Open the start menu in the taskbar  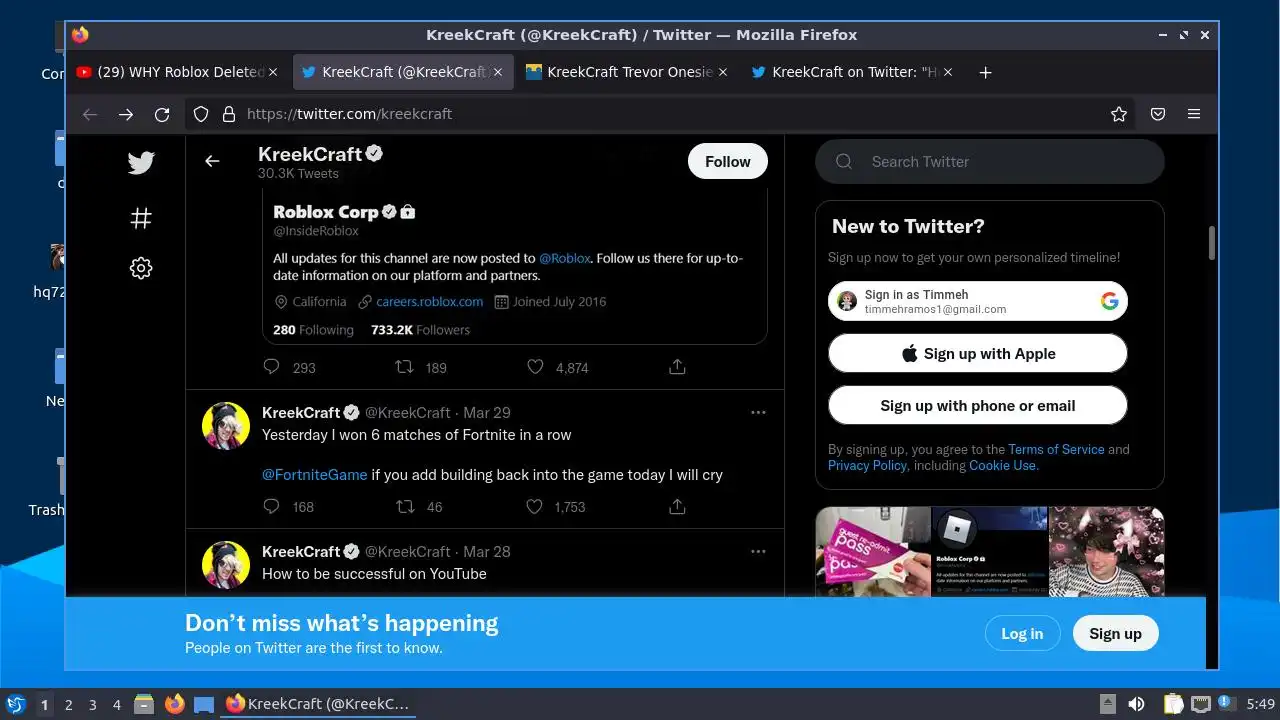coord(15,704)
